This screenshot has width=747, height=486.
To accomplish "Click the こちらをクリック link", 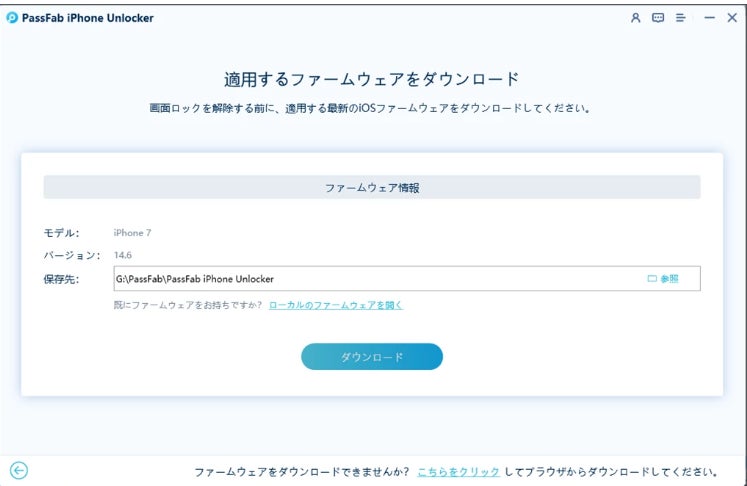I will pyautogui.click(x=458, y=472).
